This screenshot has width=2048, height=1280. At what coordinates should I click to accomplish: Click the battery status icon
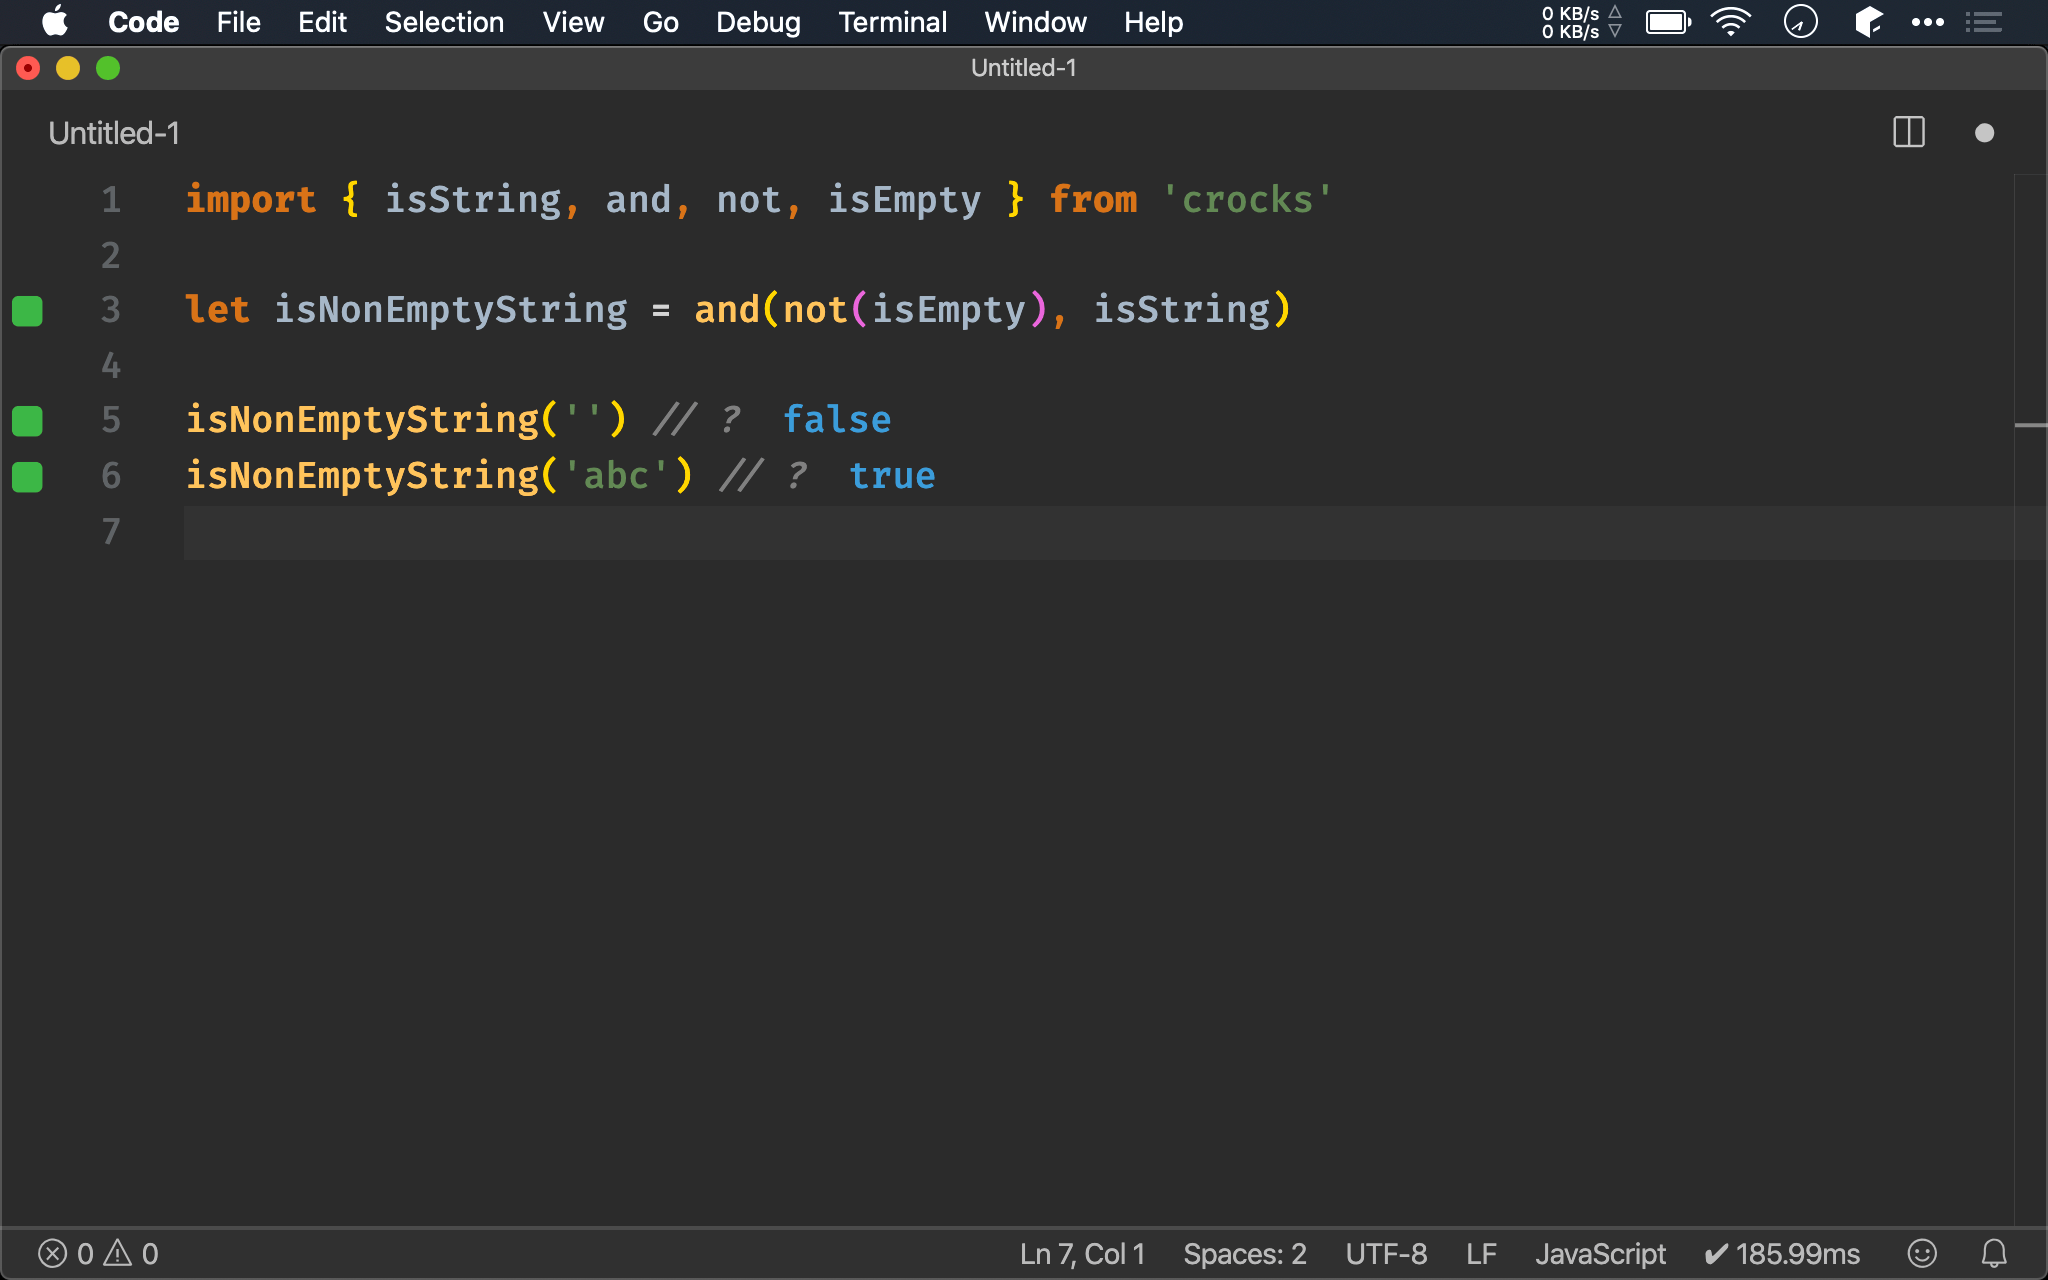point(1668,22)
